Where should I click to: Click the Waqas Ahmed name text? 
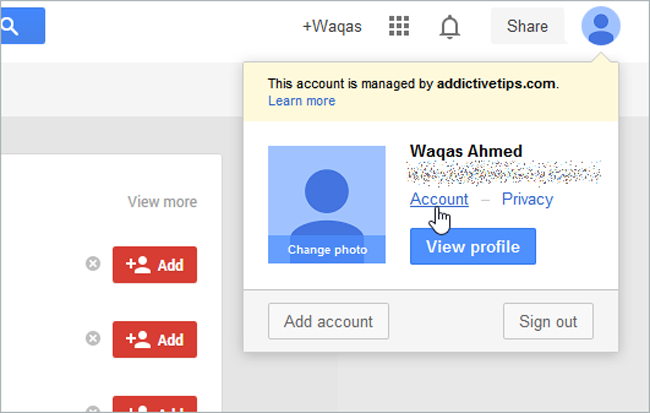(466, 151)
